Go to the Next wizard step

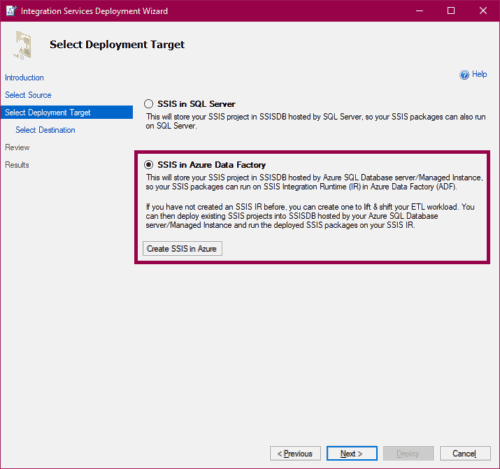click(352, 453)
